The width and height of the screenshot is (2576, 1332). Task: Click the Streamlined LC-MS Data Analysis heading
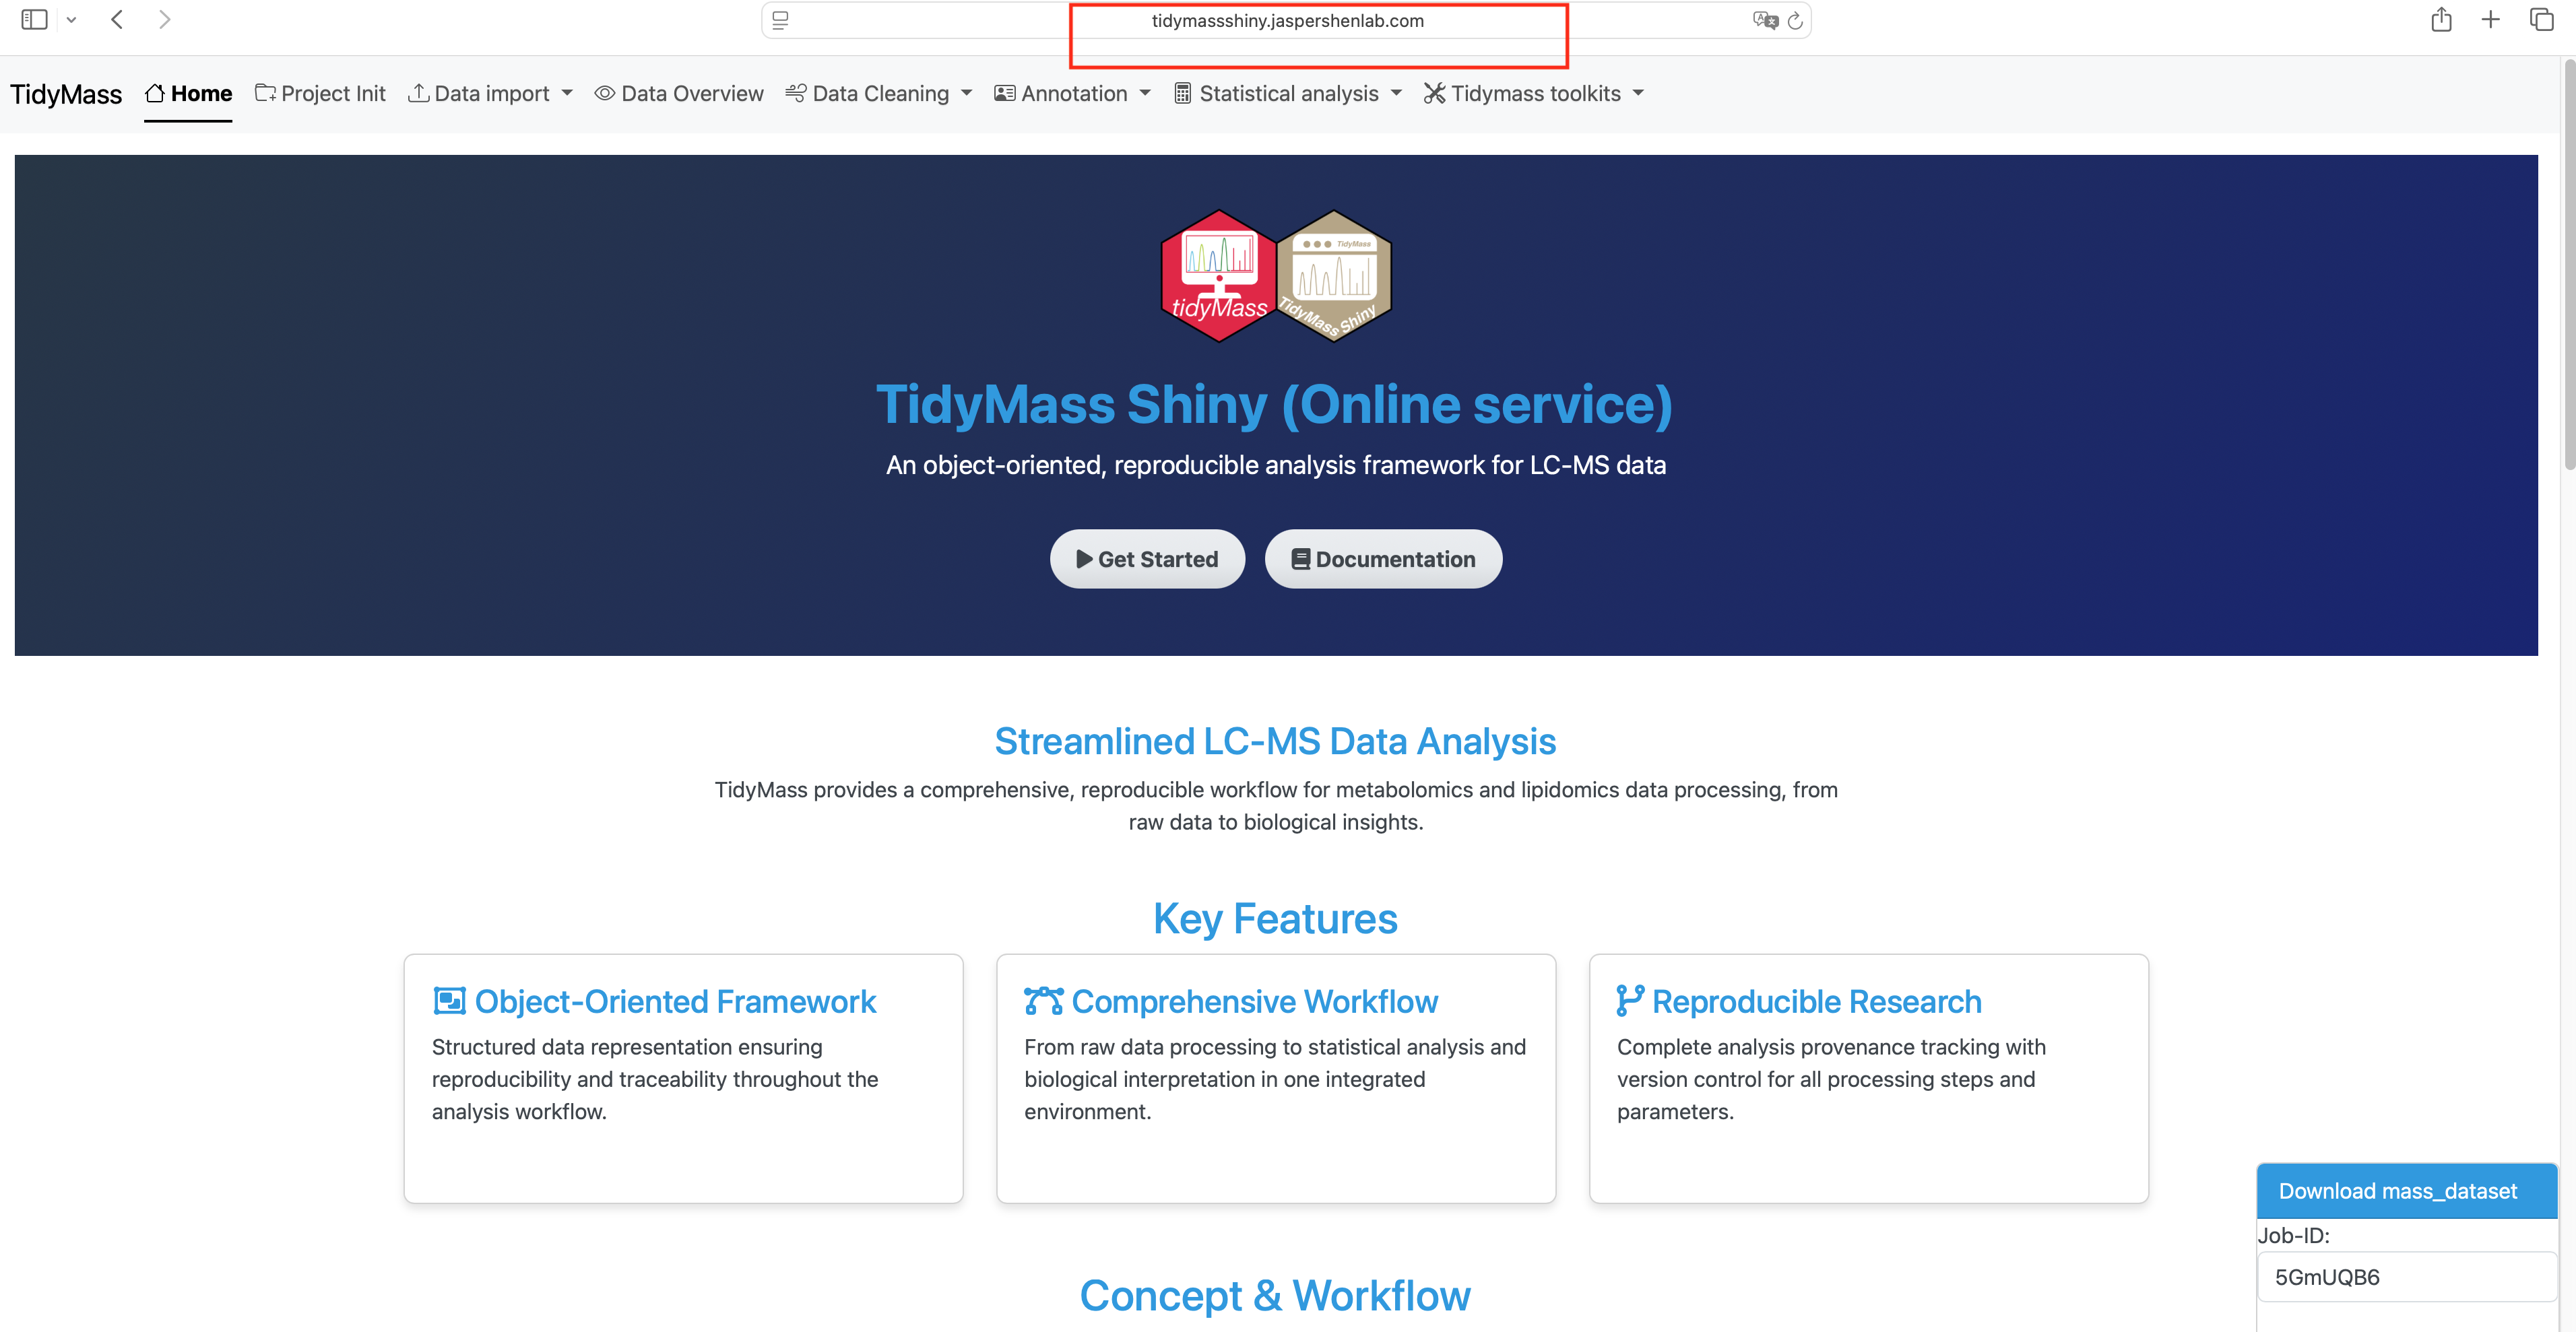pyautogui.click(x=1275, y=741)
